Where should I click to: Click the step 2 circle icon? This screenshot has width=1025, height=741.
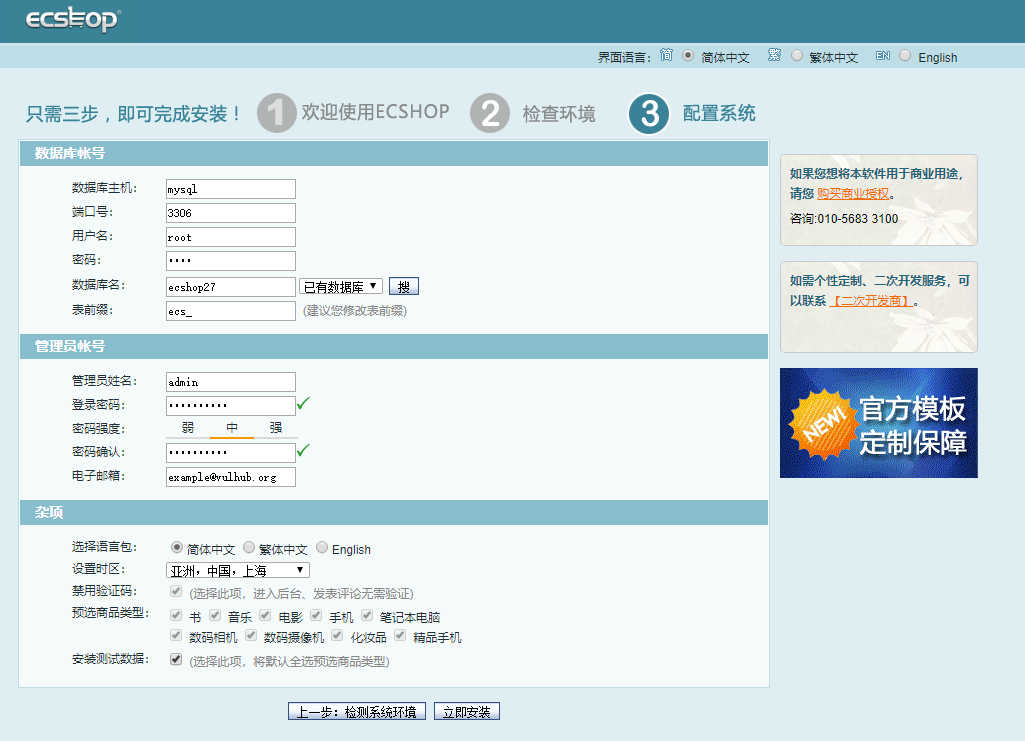click(490, 113)
